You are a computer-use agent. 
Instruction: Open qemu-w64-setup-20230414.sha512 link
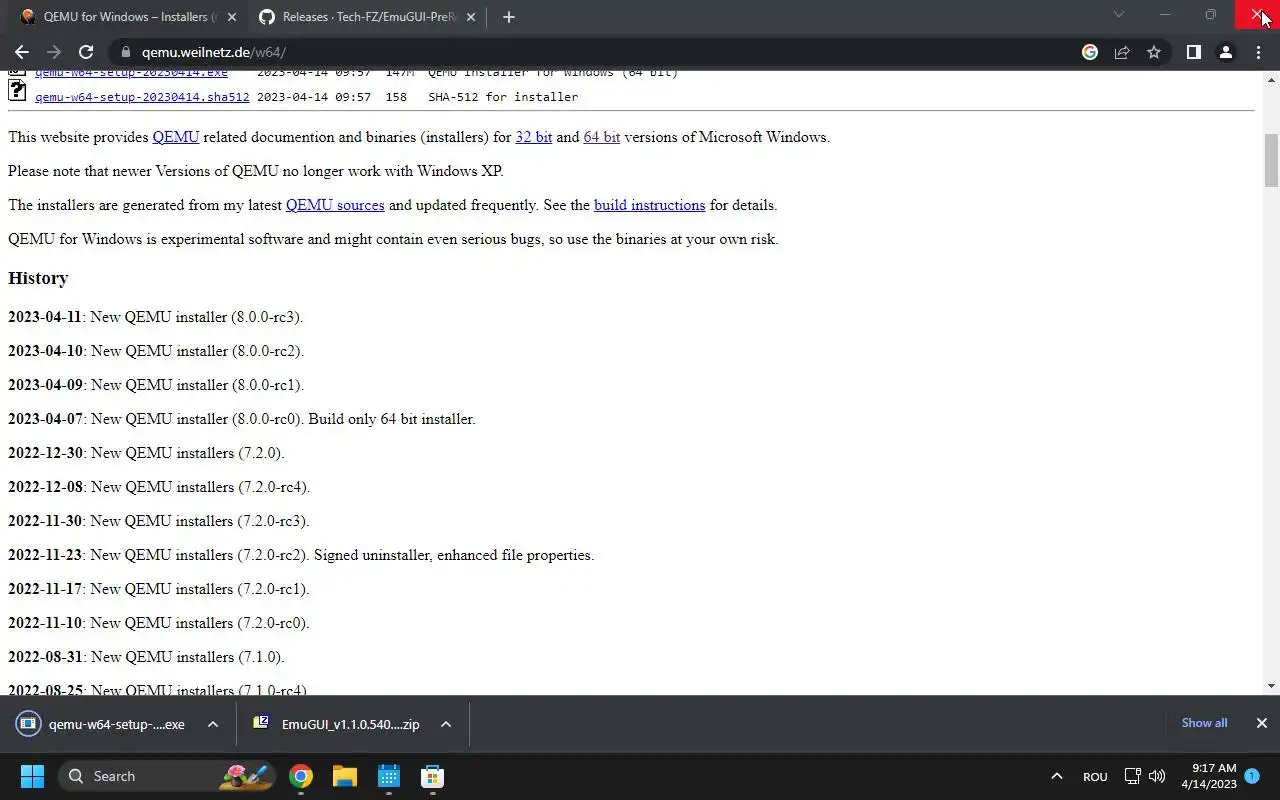142,97
